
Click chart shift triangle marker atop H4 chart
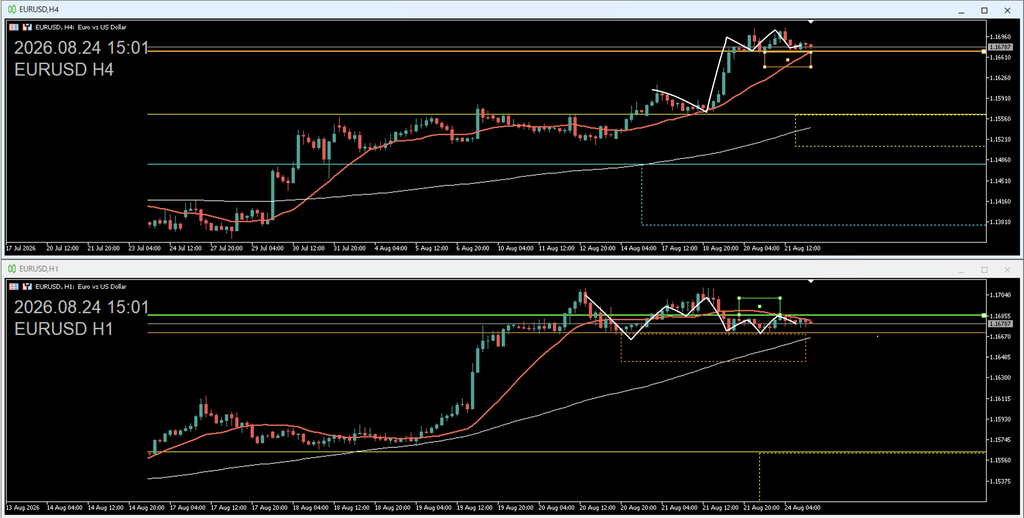click(x=810, y=22)
